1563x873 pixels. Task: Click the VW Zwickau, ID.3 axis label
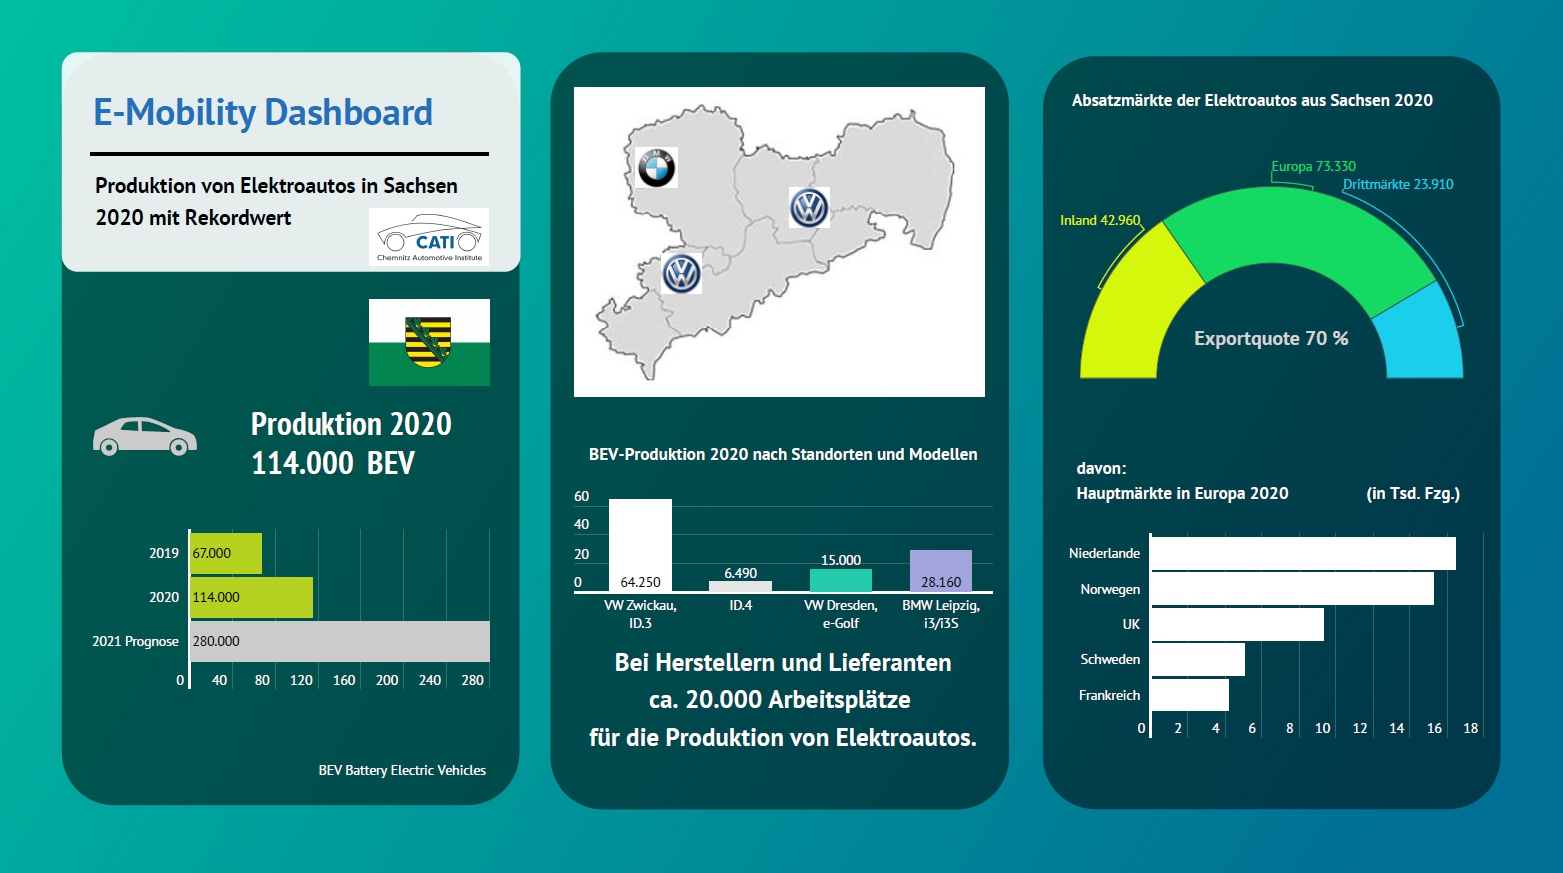pyautogui.click(x=640, y=614)
